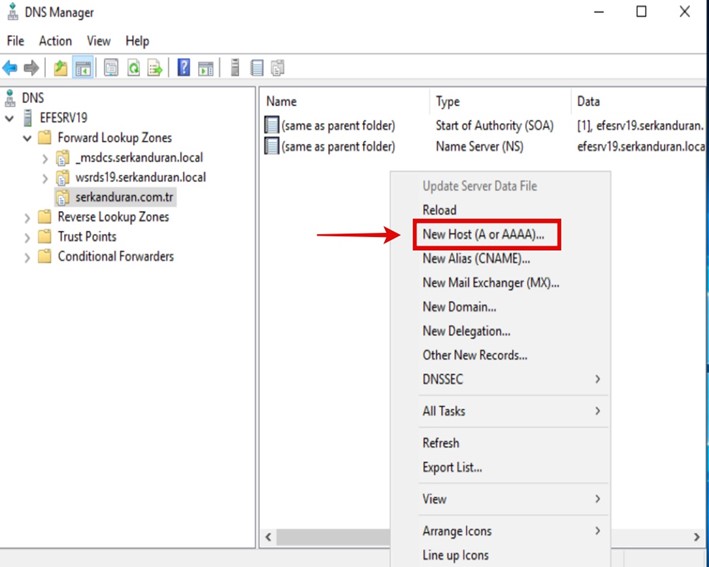Click the wsrds19.serkanduran.local zone icon
709x567 pixels.
(x=62, y=177)
